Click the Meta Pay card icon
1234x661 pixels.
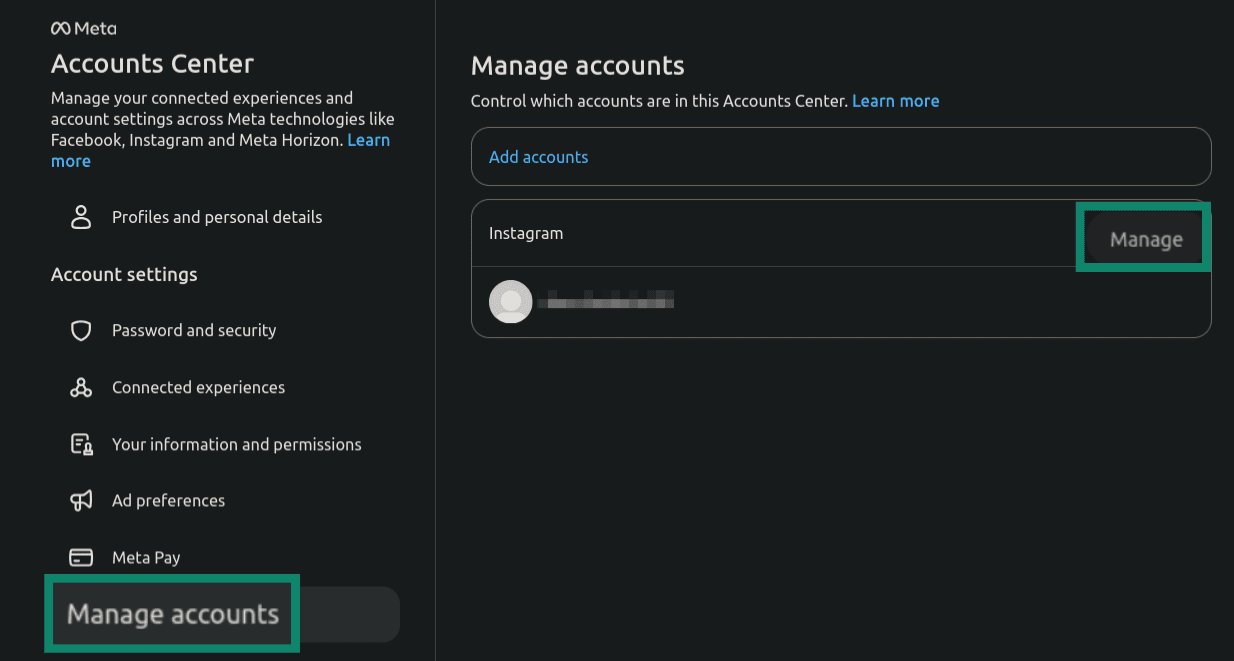[x=81, y=558]
